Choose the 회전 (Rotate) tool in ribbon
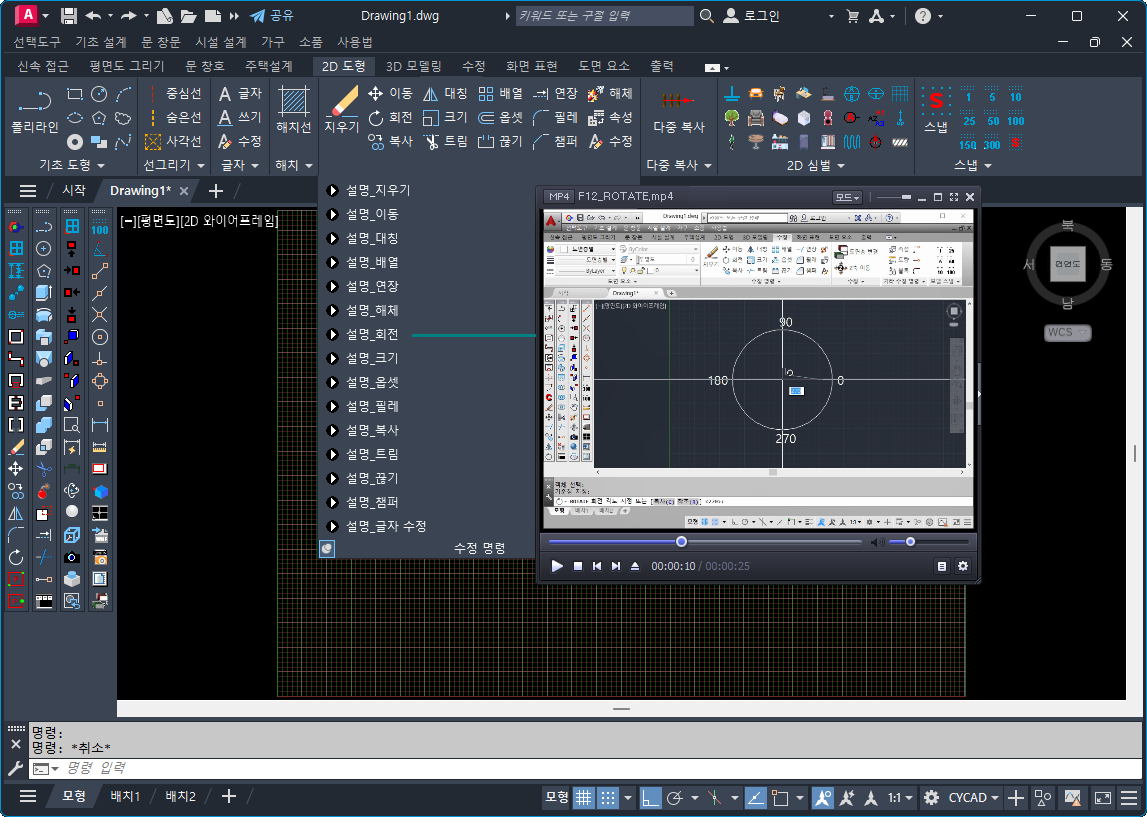Viewport: 1147px width, 817px height. click(390, 118)
